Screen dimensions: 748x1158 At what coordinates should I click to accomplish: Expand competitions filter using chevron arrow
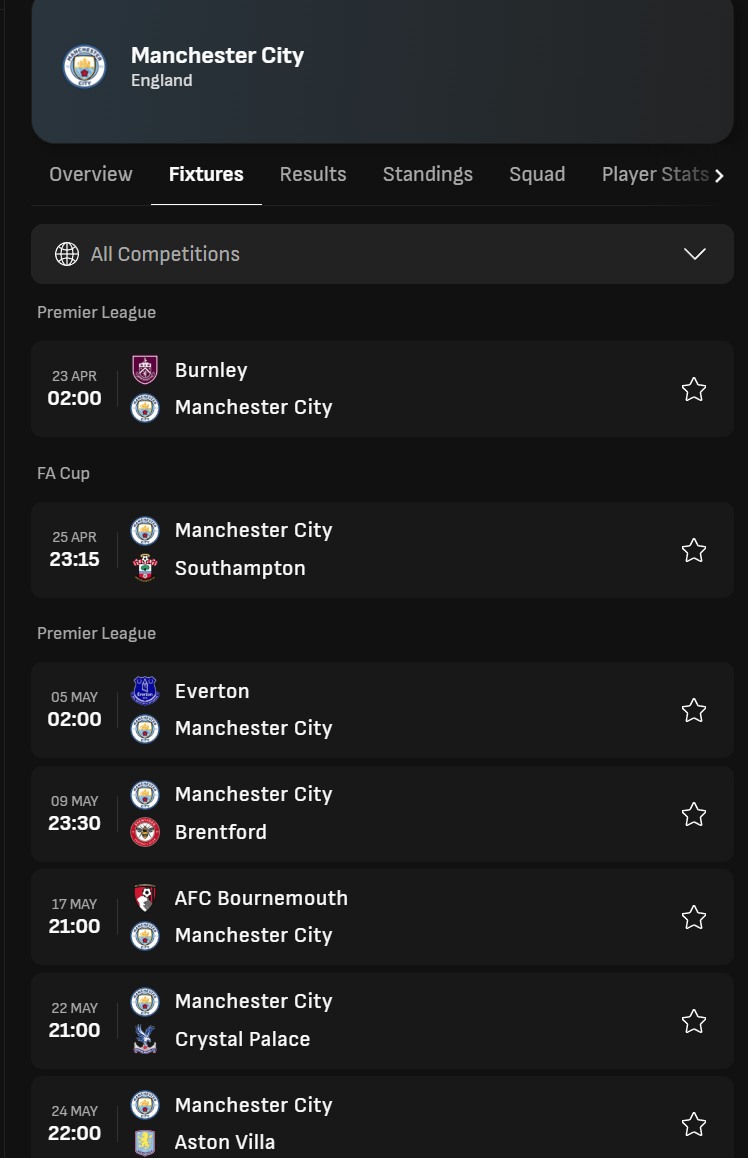point(695,254)
